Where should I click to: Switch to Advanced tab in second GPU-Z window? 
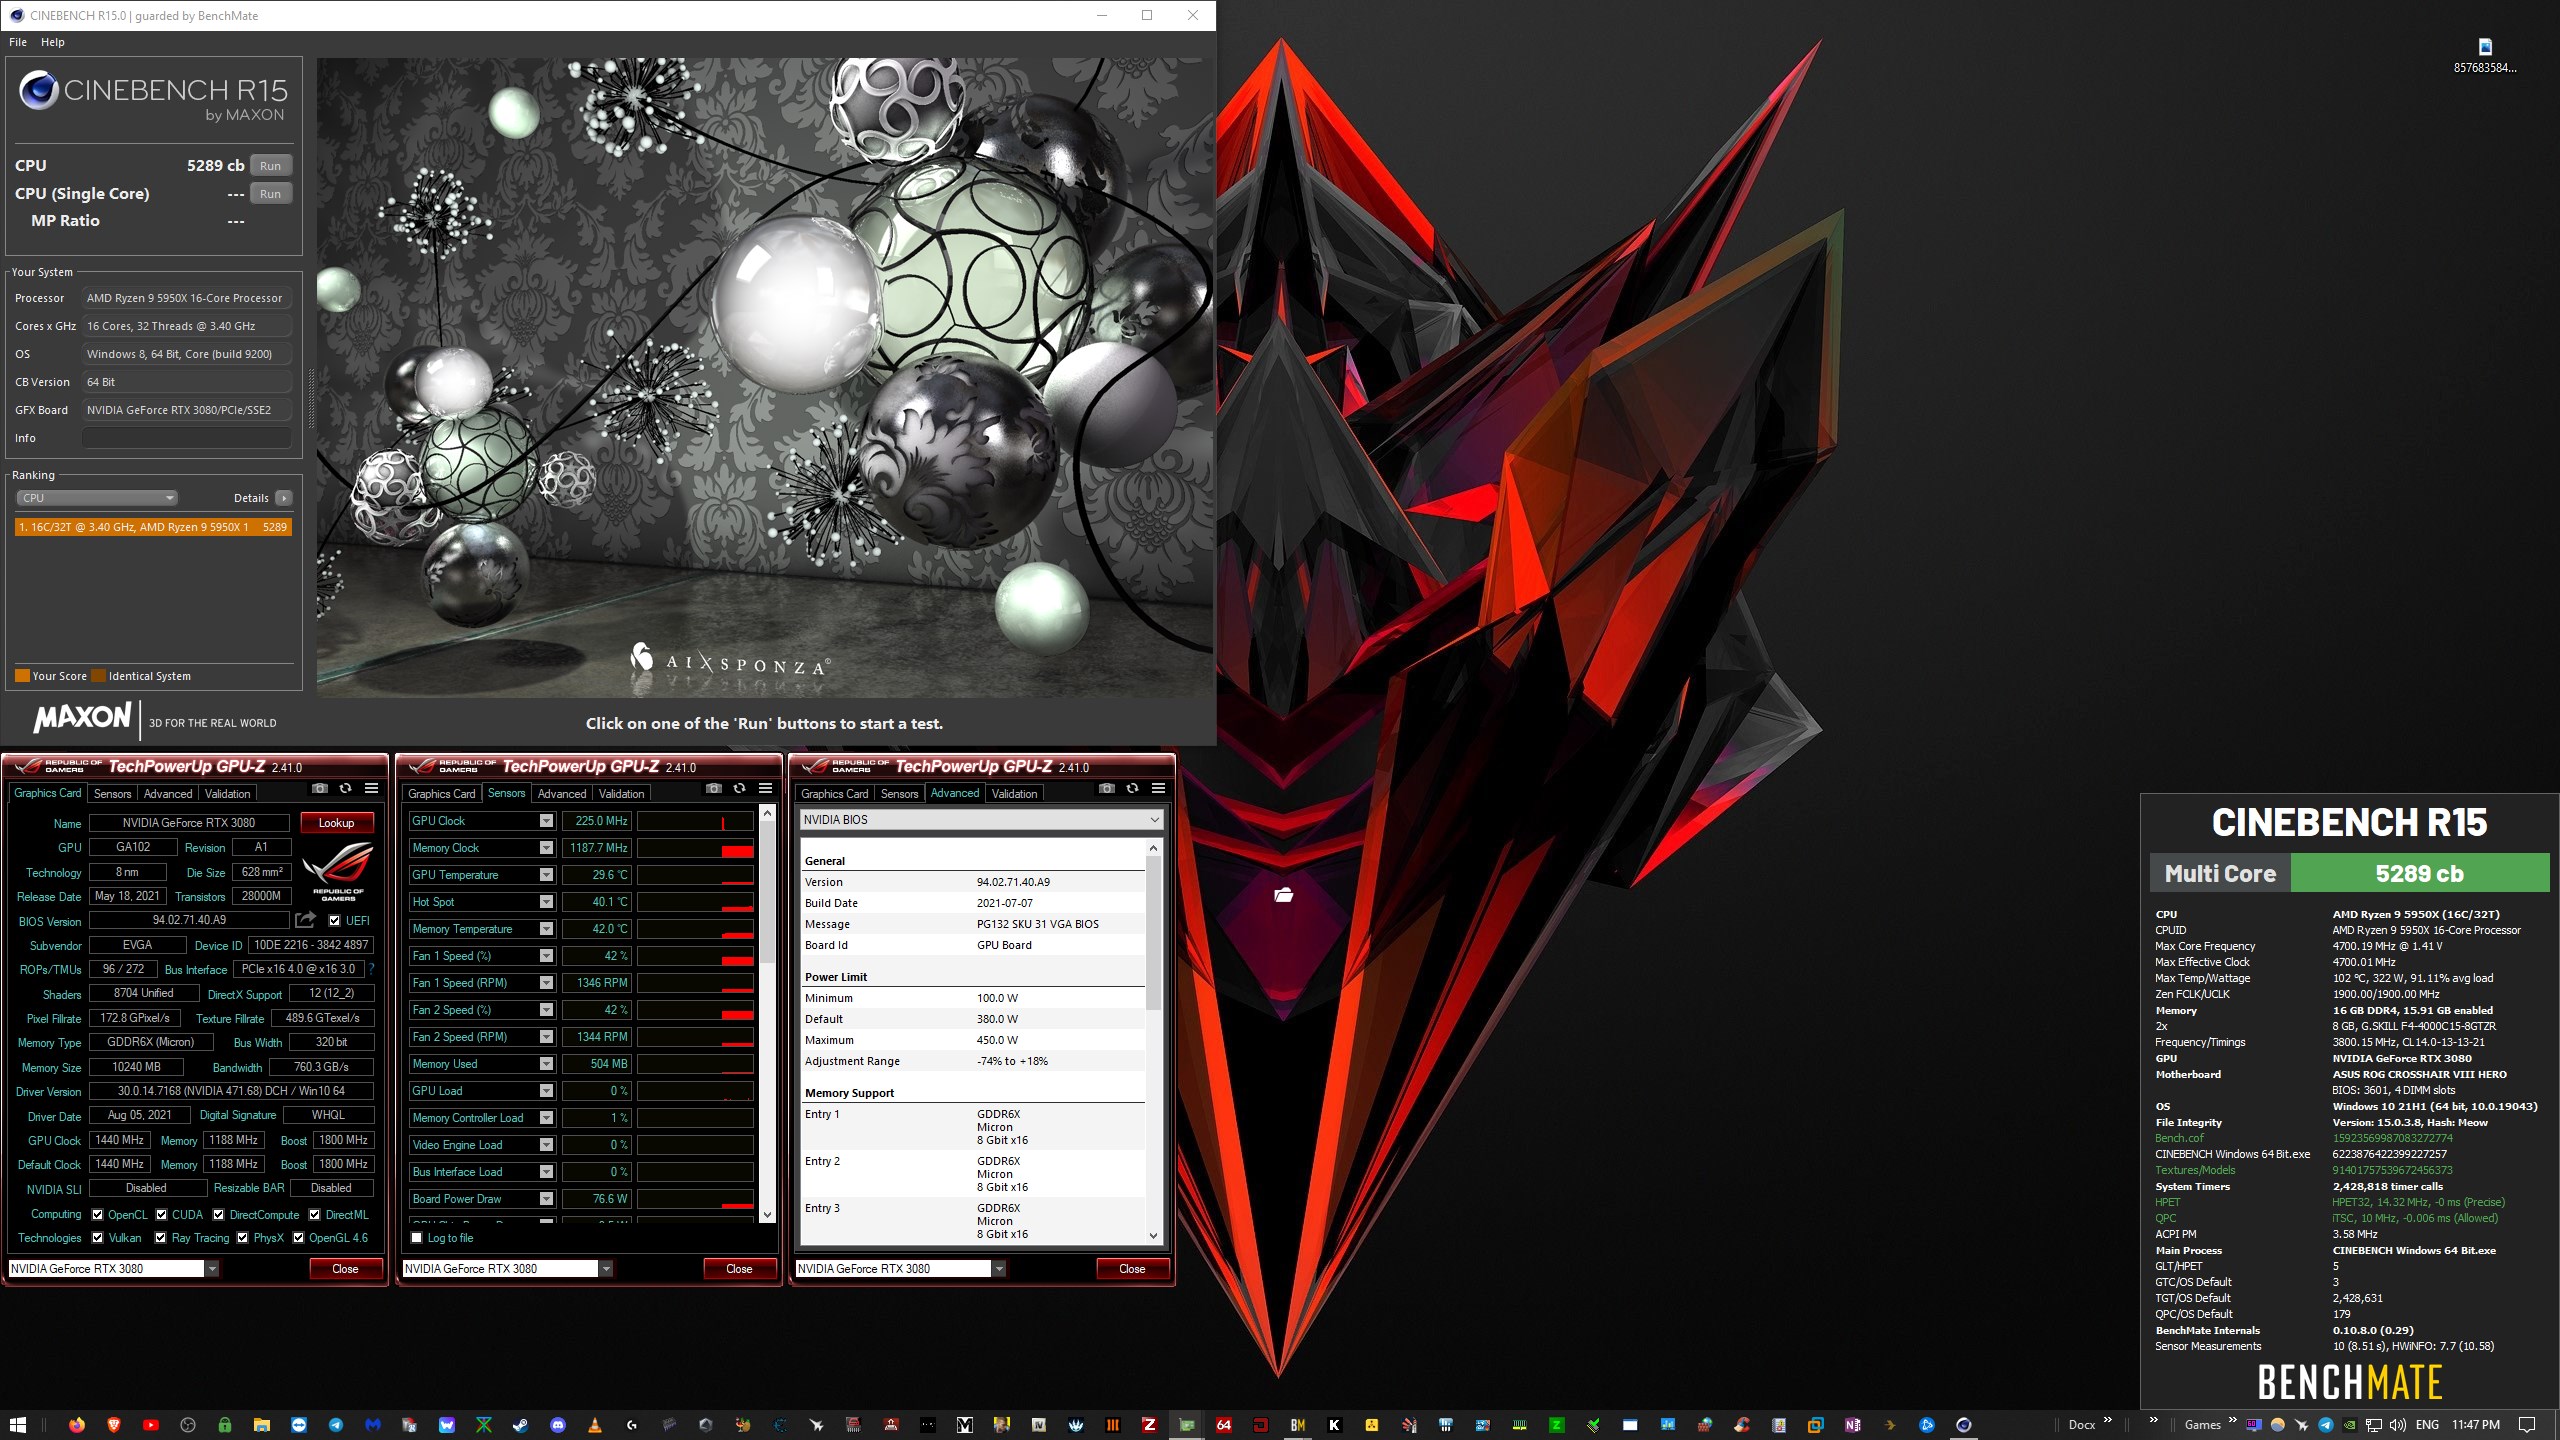tap(562, 794)
